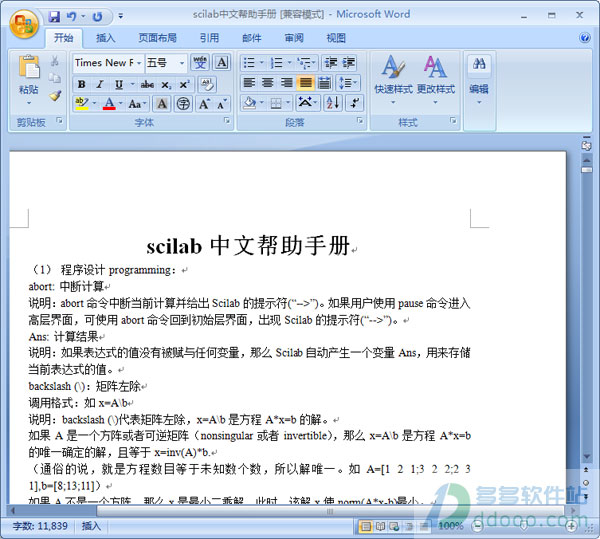Image resolution: width=600 pixels, height=539 pixels.
Task: Apply distributed alignment
Action: point(324,82)
